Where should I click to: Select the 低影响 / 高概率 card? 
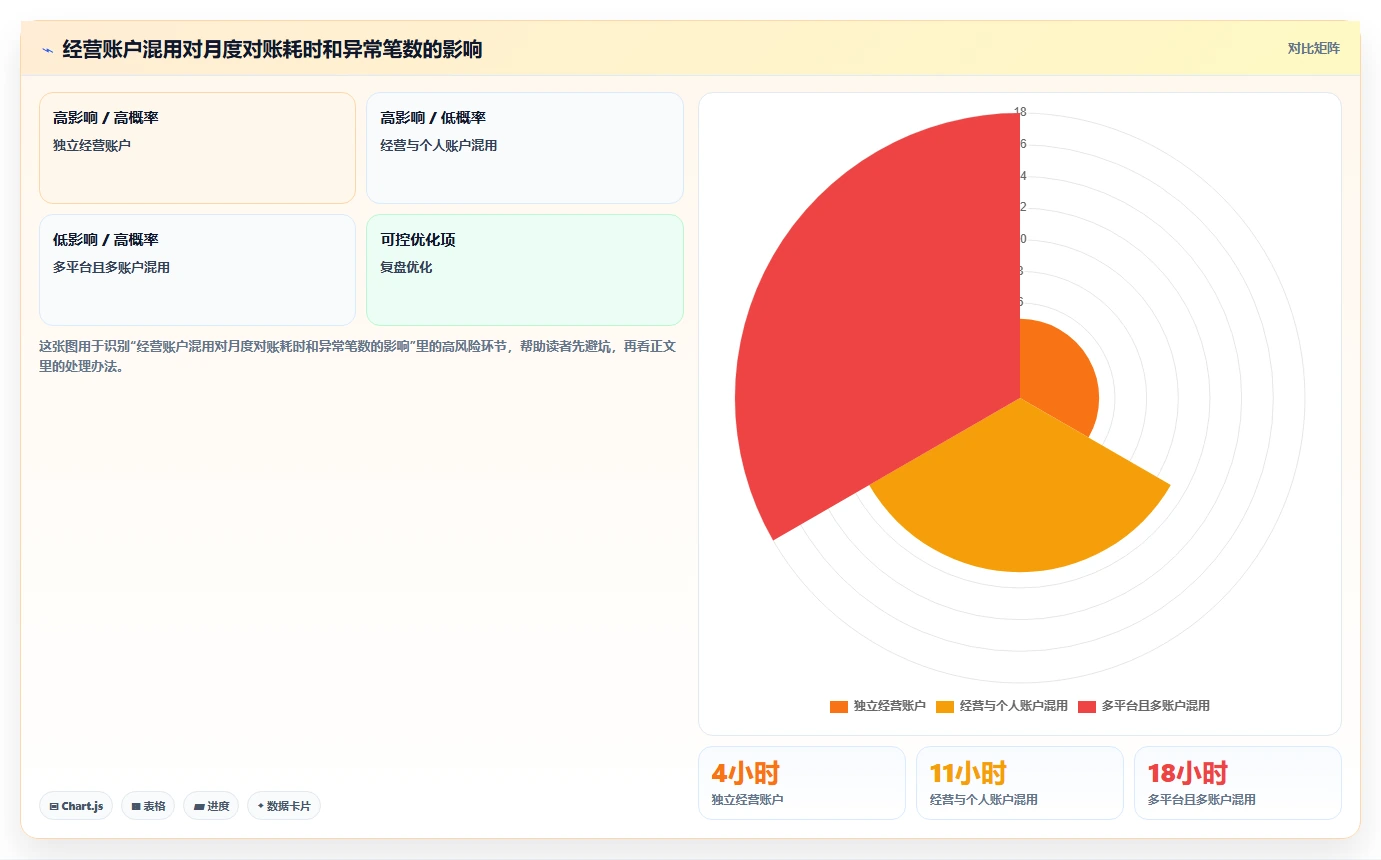(197, 270)
